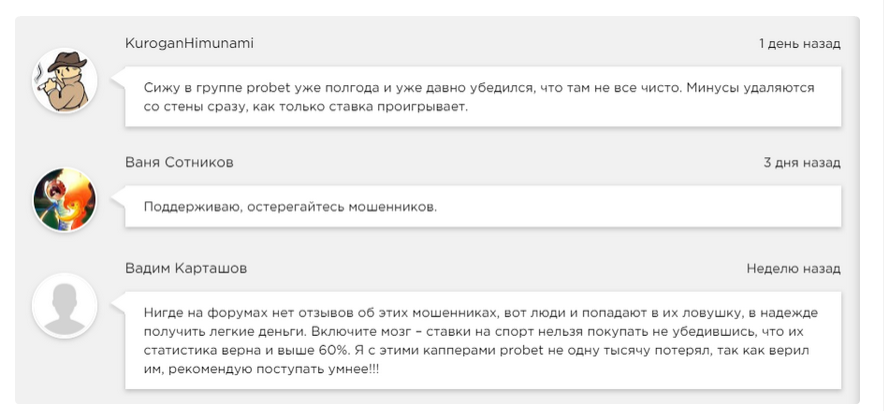The image size is (884, 411).
Task: Click KuroganHimunami's detective avatar picture
Action: (x=65, y=81)
